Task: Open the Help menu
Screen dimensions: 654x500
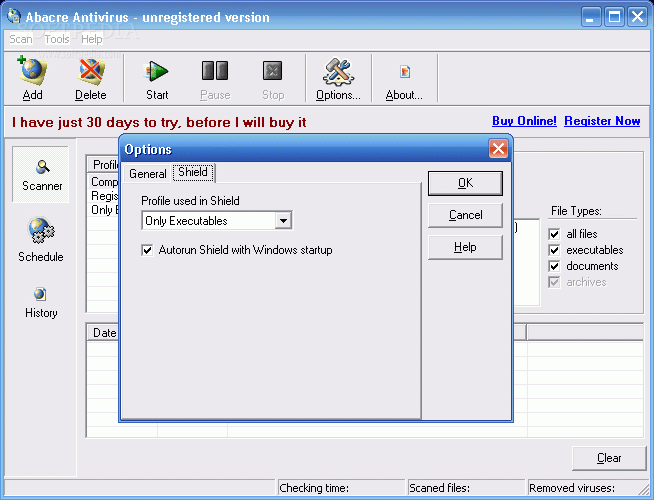Action: (x=92, y=39)
